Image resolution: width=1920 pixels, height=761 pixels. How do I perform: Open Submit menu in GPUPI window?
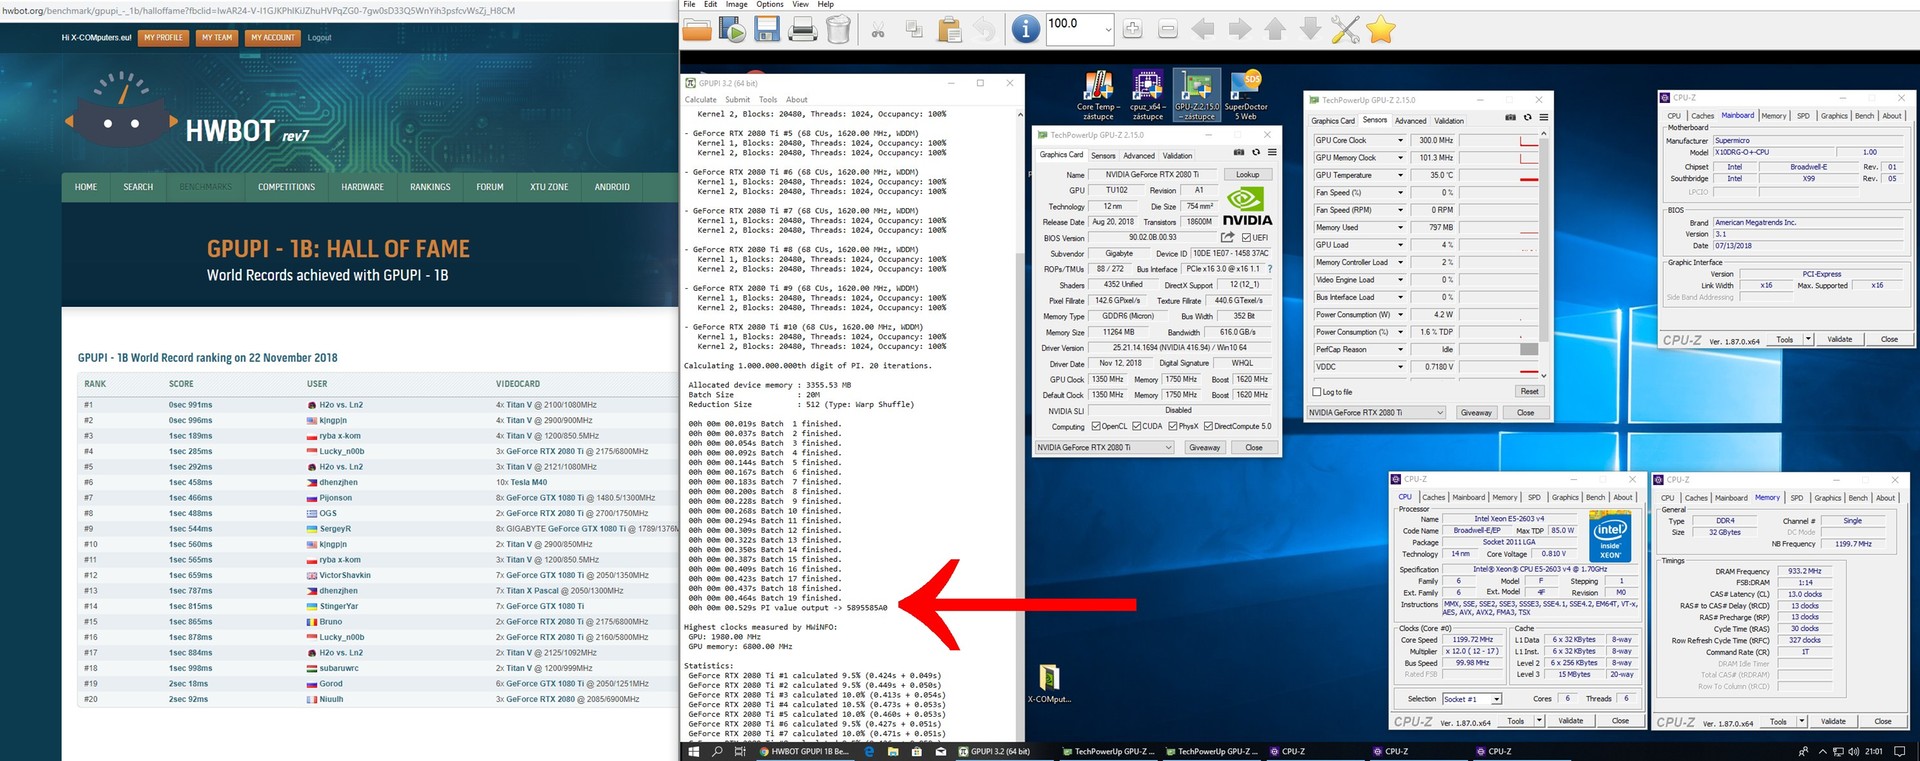[737, 100]
